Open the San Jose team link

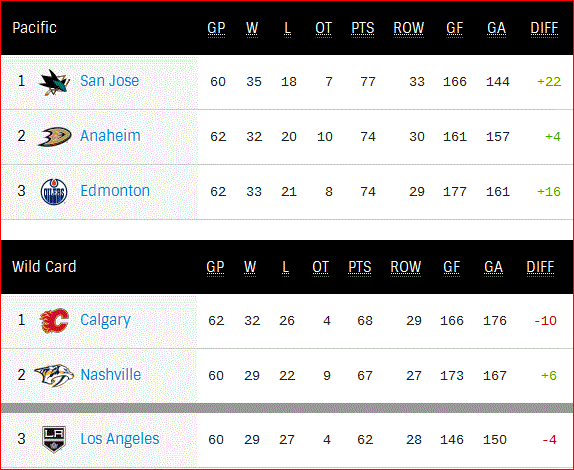point(109,81)
